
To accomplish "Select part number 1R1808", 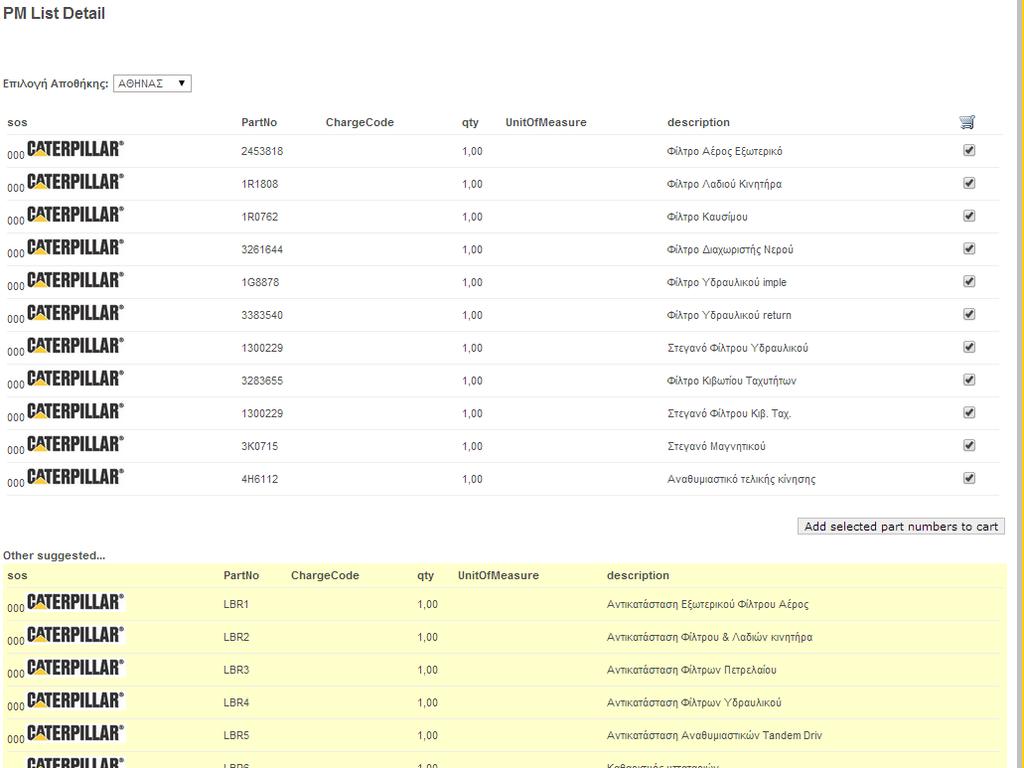I will click(260, 184).
